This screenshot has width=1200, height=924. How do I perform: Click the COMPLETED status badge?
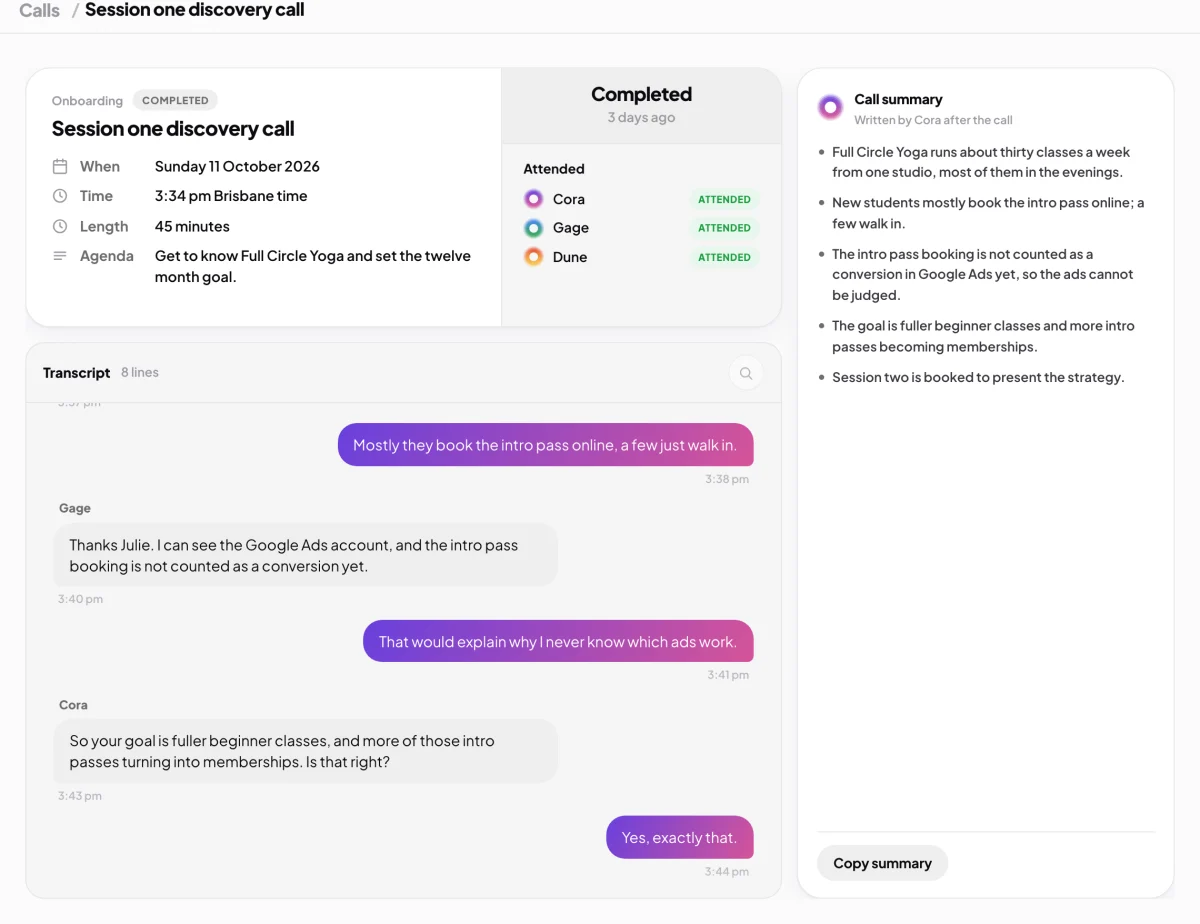tap(175, 100)
